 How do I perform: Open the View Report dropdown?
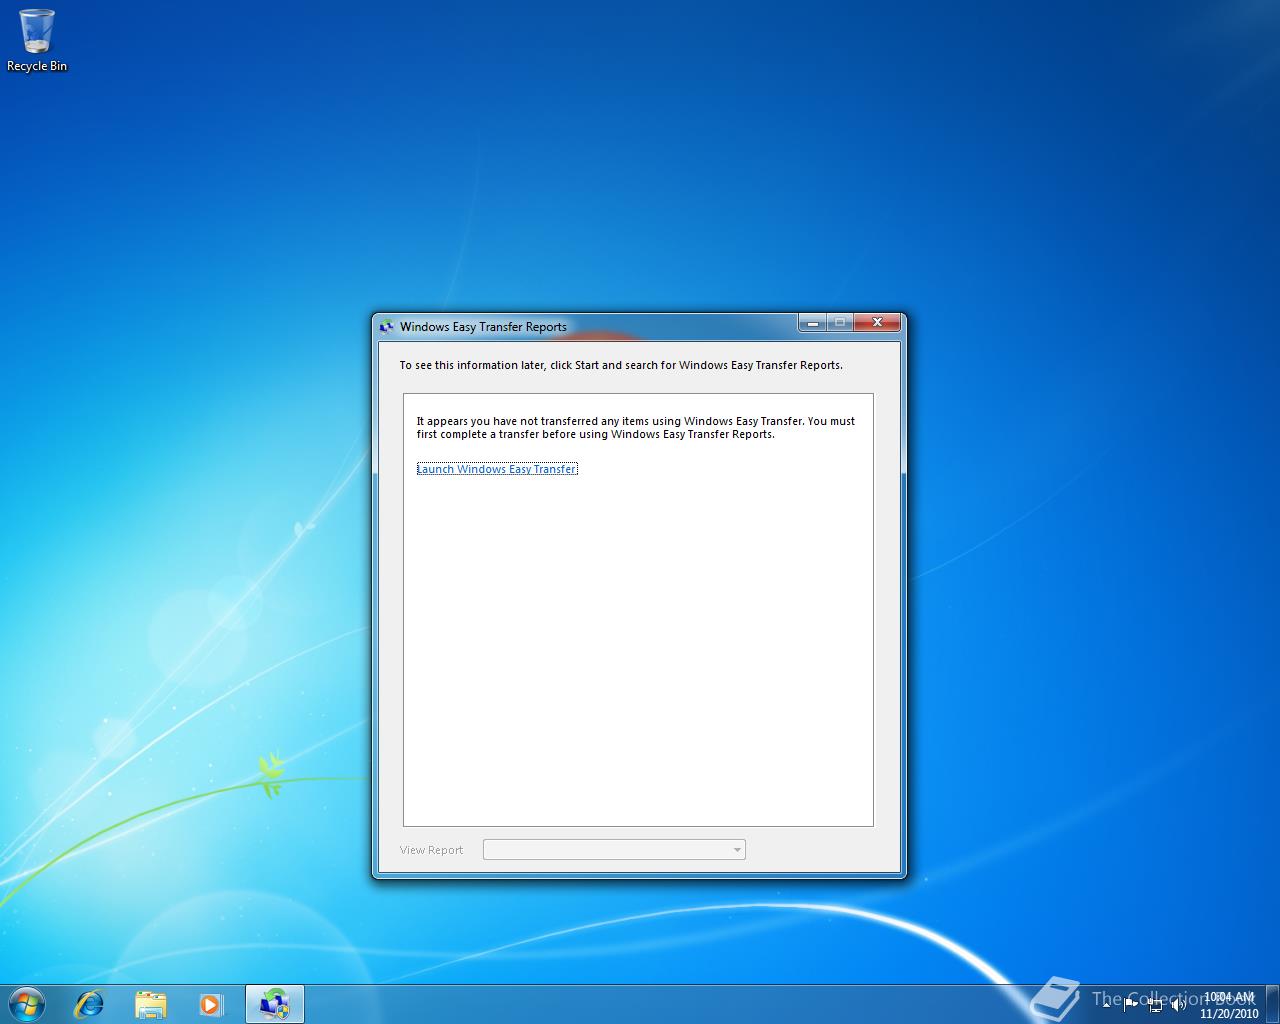(614, 850)
